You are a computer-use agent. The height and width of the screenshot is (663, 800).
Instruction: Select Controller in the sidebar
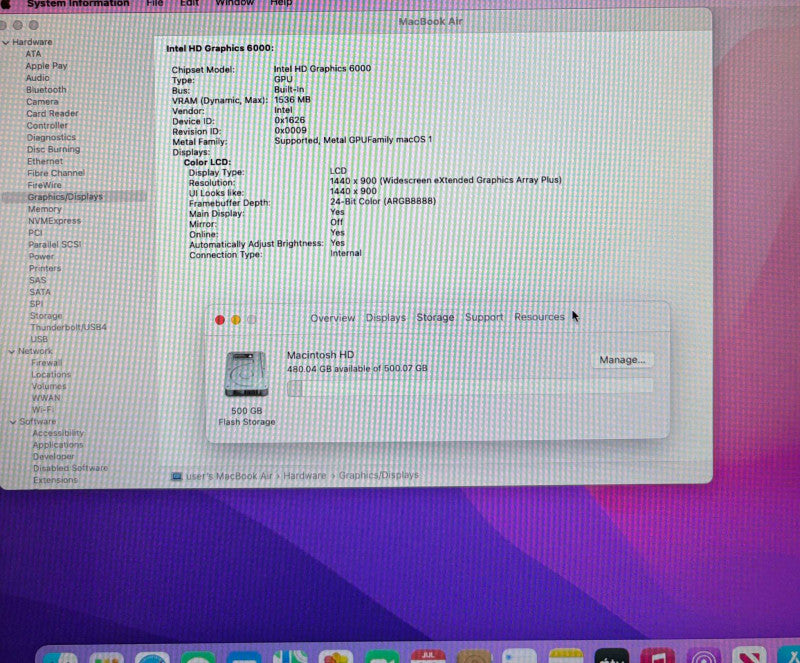pyautogui.click(x=47, y=125)
